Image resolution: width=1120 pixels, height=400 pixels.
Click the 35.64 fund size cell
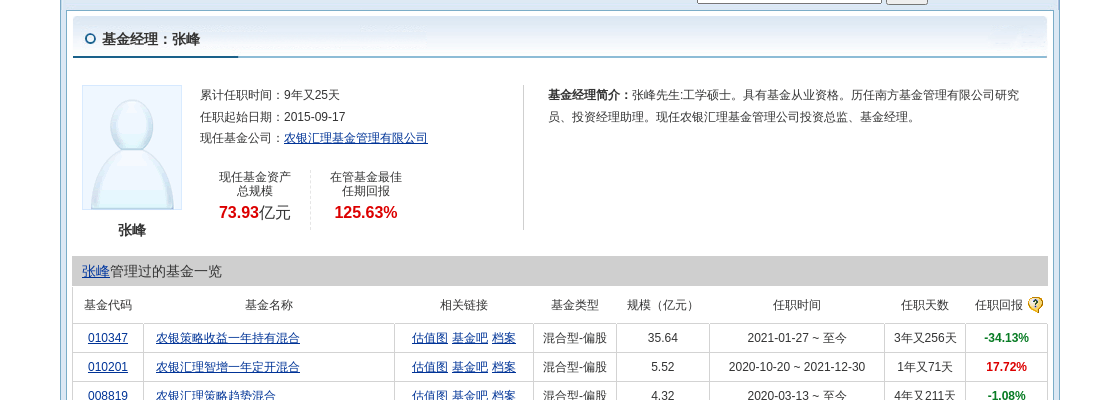[663, 338]
